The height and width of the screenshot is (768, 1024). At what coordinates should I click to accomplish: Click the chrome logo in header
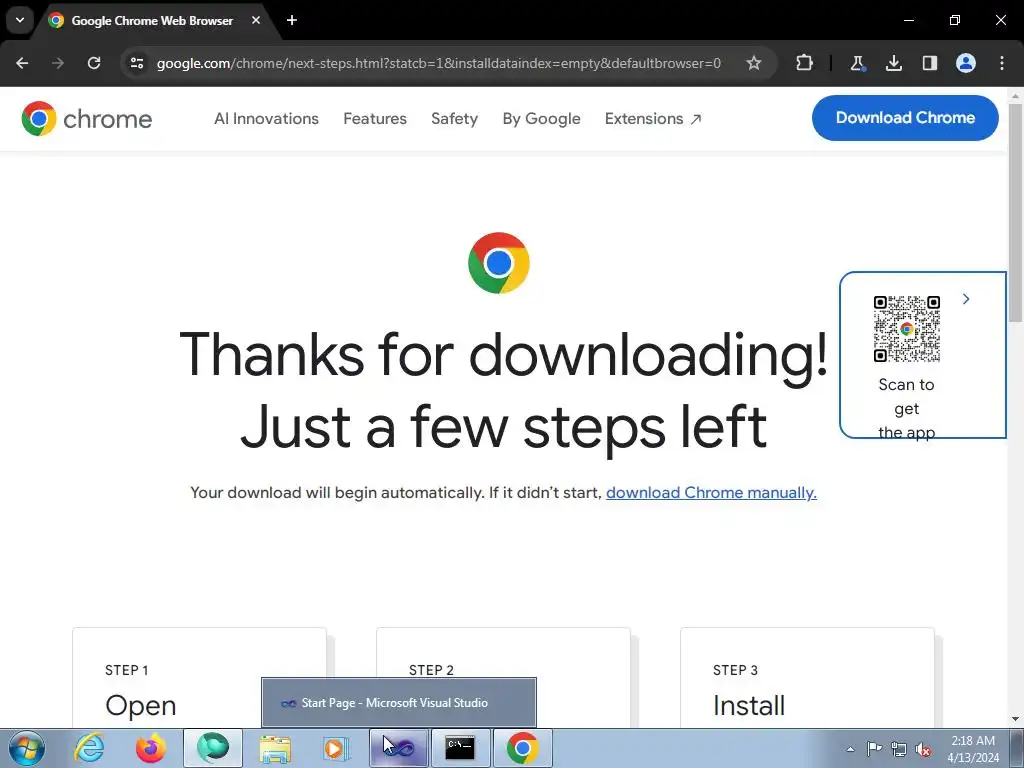[87, 119]
